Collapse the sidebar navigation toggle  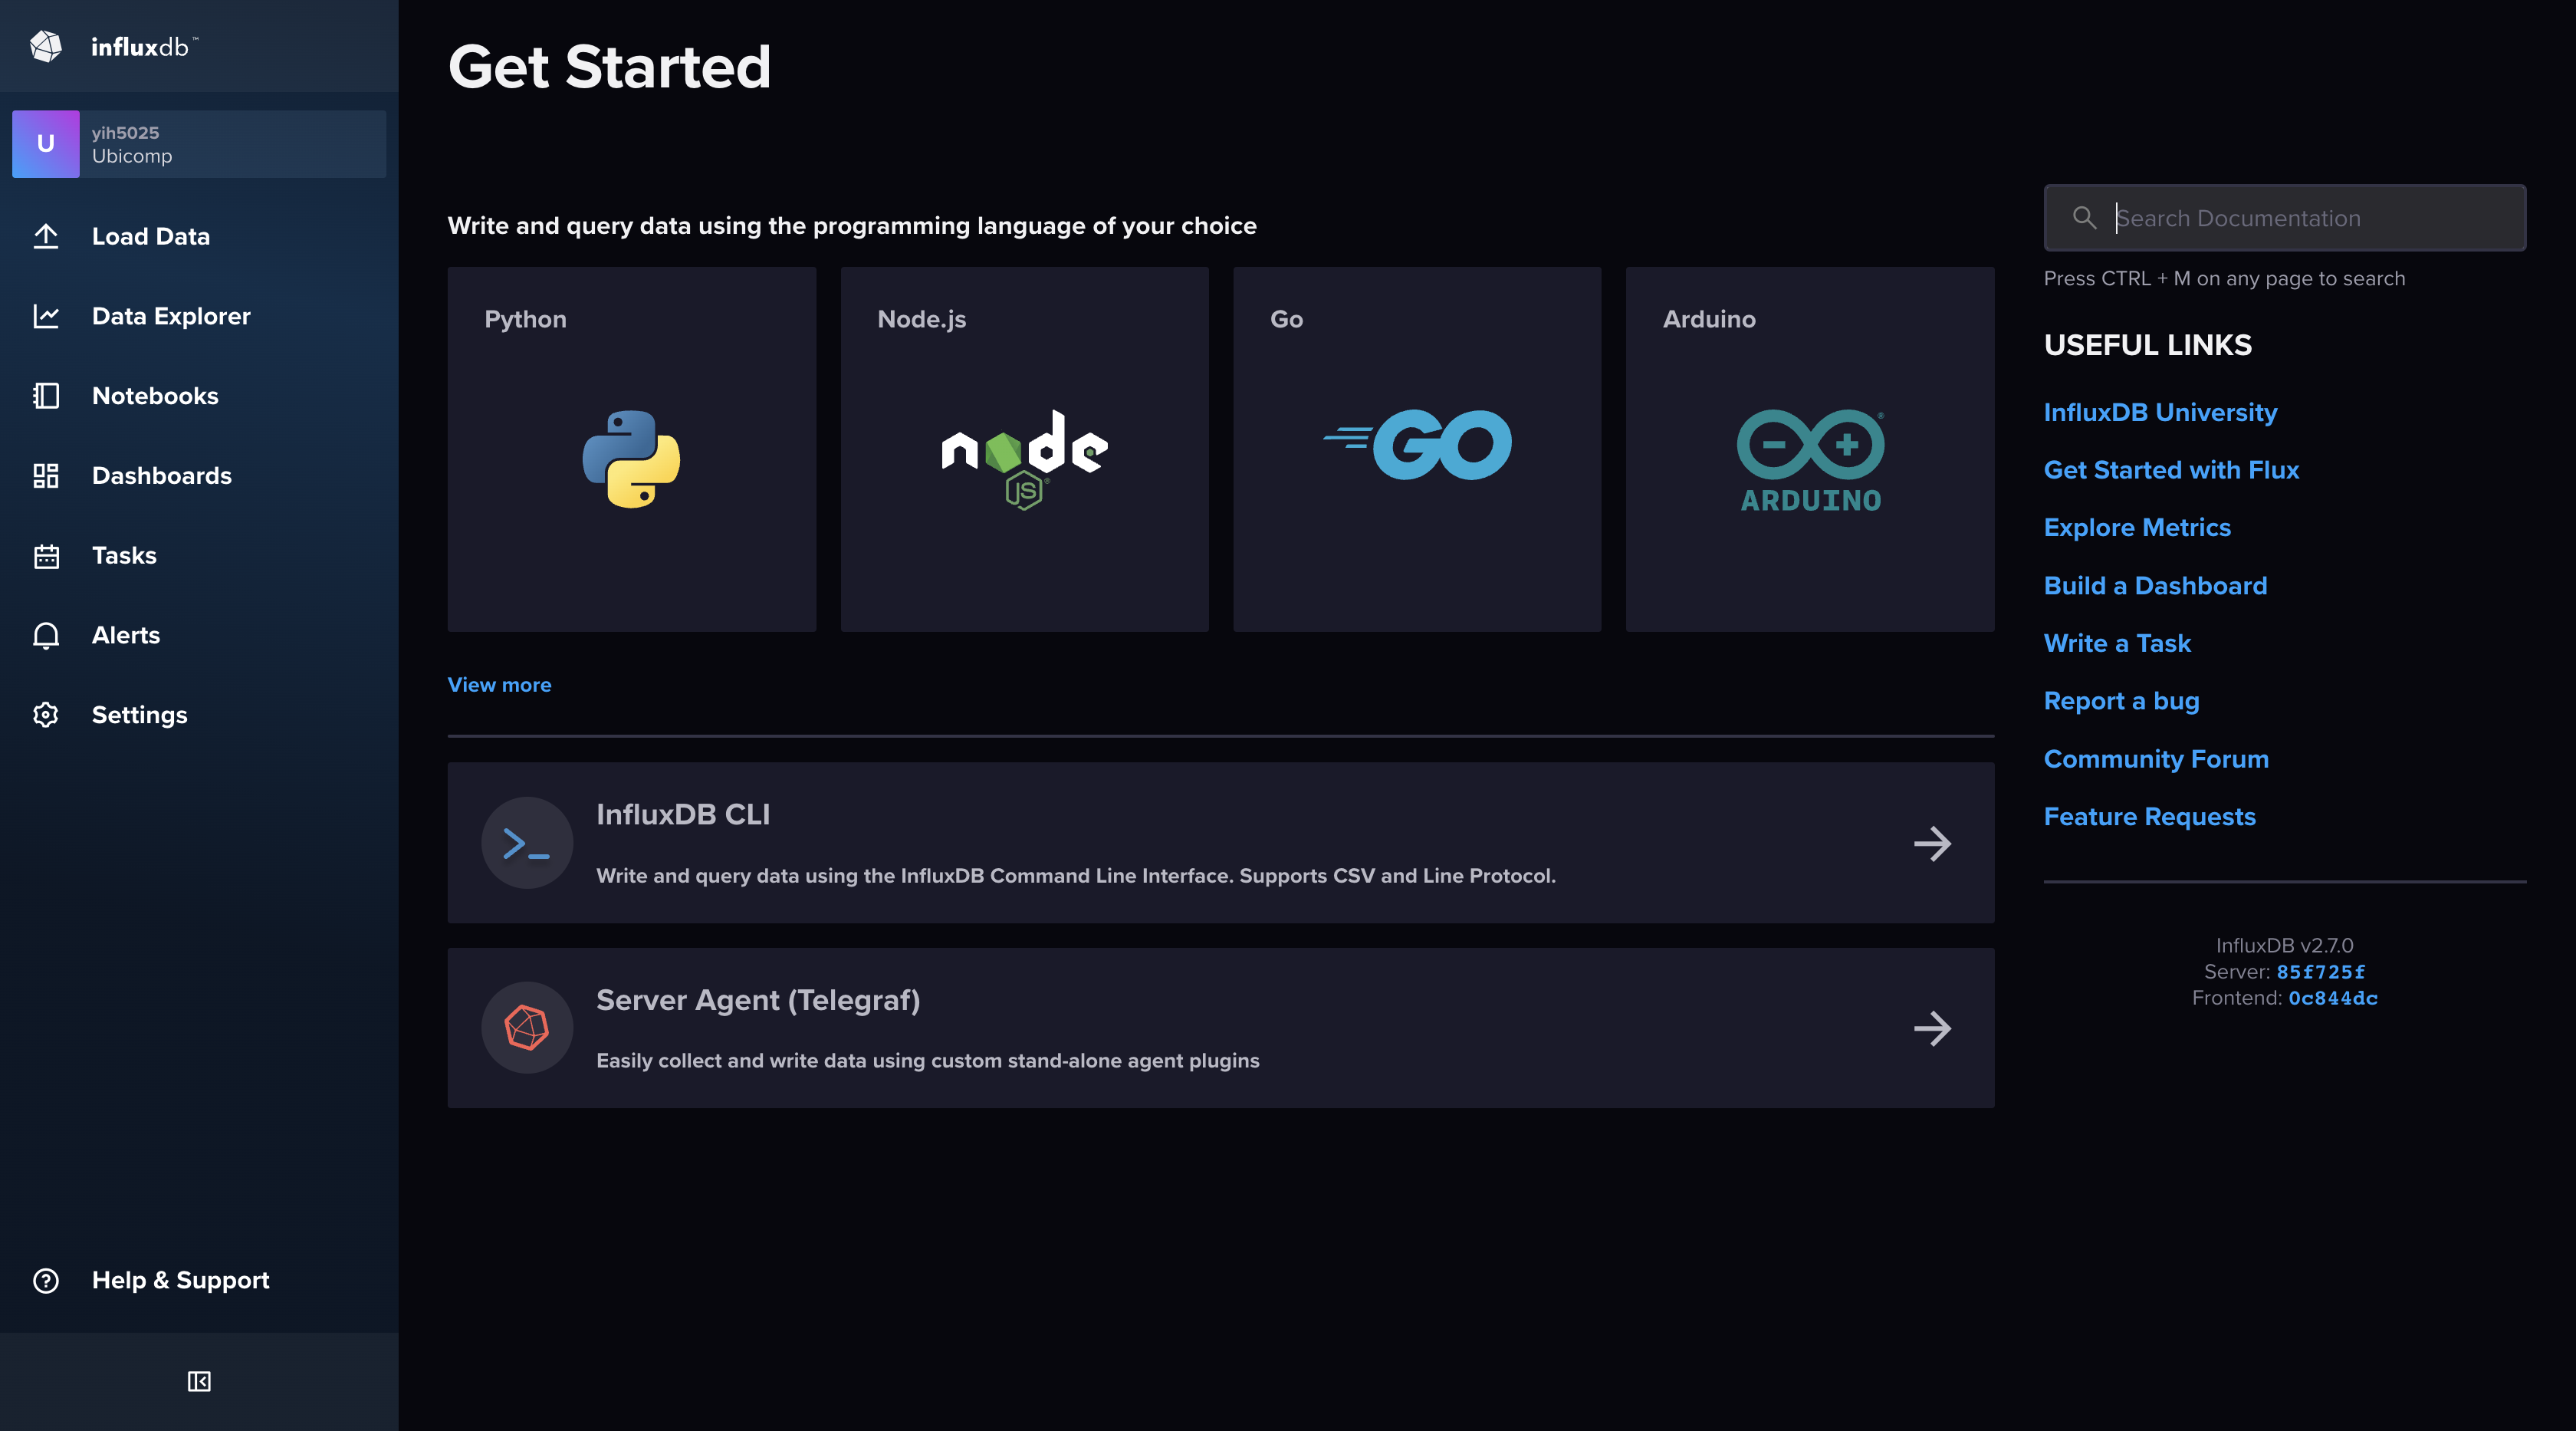pos(199,1381)
